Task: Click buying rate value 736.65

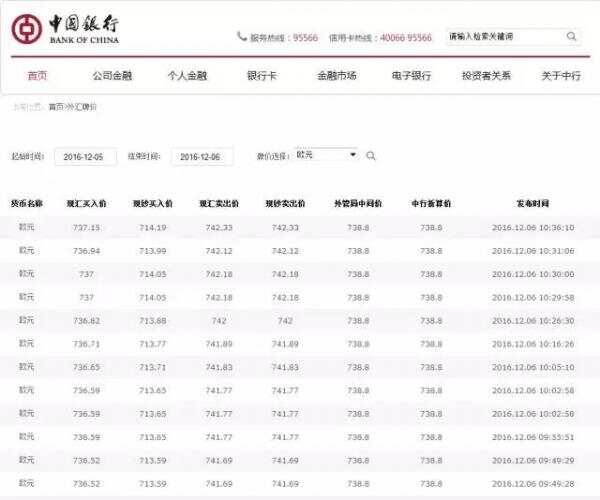Action: 86,367
